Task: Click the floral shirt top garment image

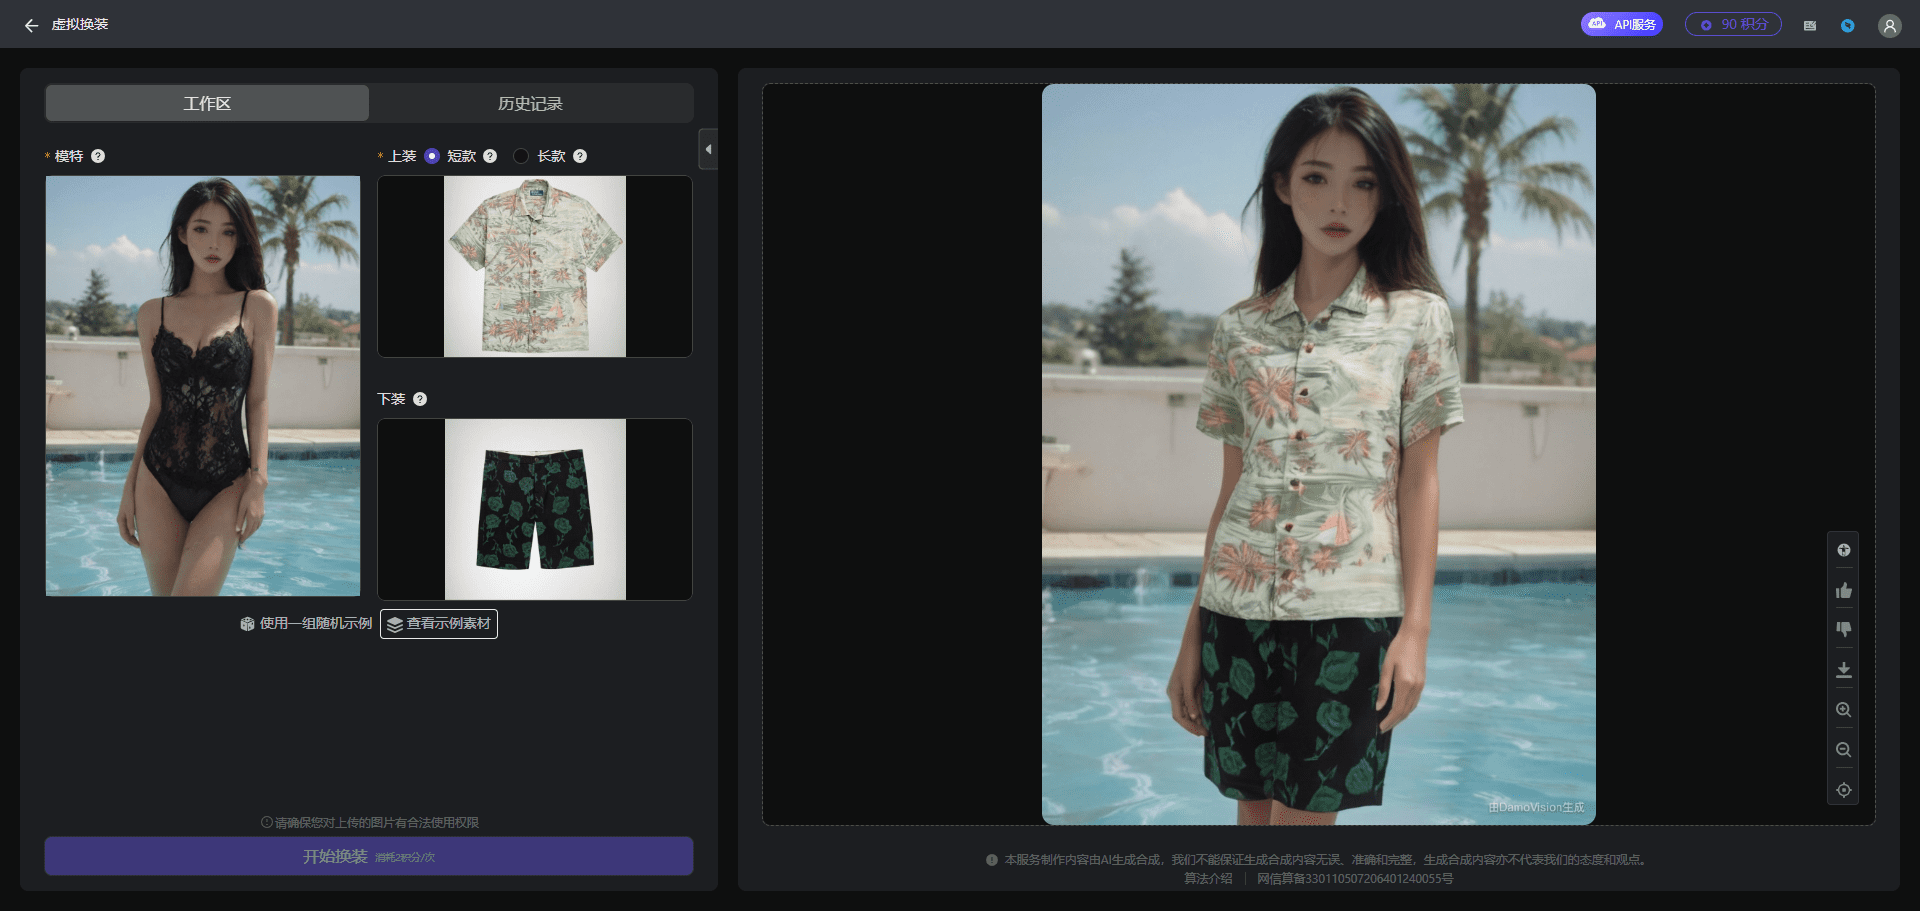Action: (535, 266)
